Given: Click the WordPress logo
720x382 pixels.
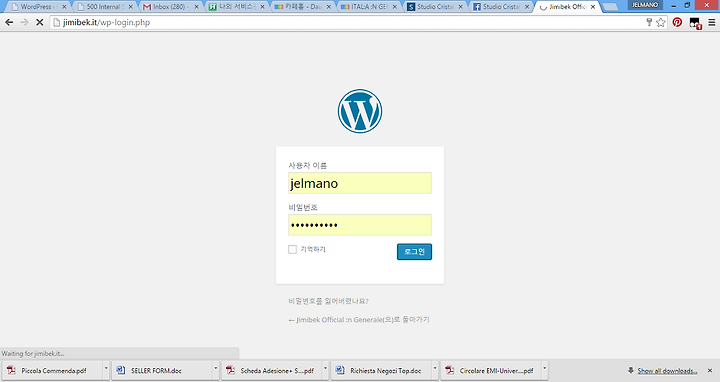Looking at the screenshot, I should coord(360,111).
